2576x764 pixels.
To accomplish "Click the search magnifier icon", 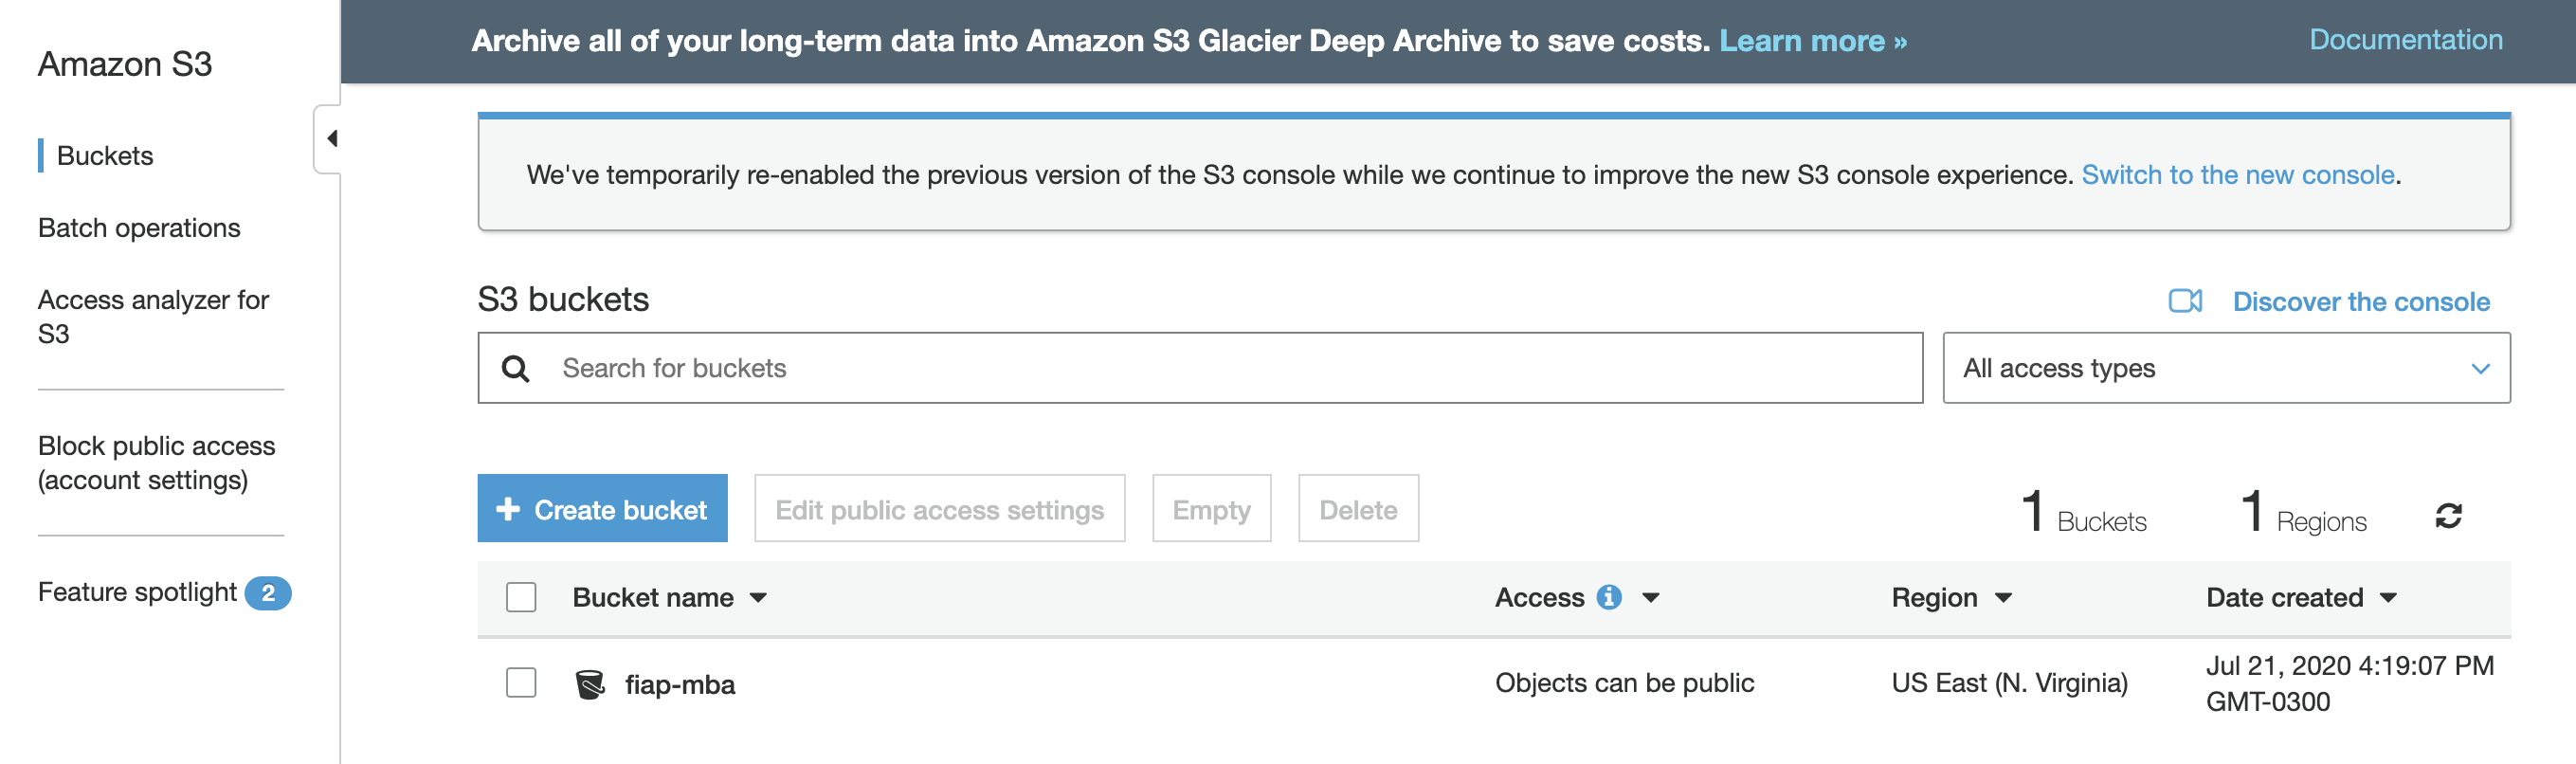I will [515, 369].
